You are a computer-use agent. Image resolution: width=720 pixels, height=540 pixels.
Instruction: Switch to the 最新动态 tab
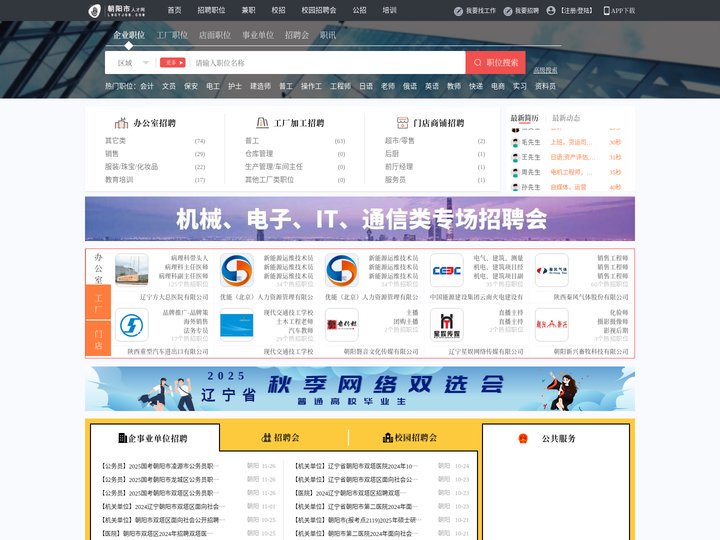pos(566,118)
